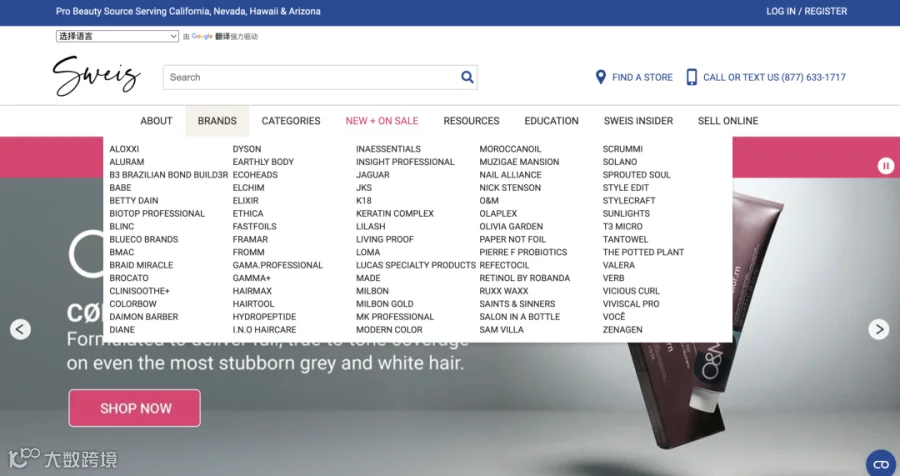Open the SELL ONLINE menu
900x476 pixels.
[728, 121]
